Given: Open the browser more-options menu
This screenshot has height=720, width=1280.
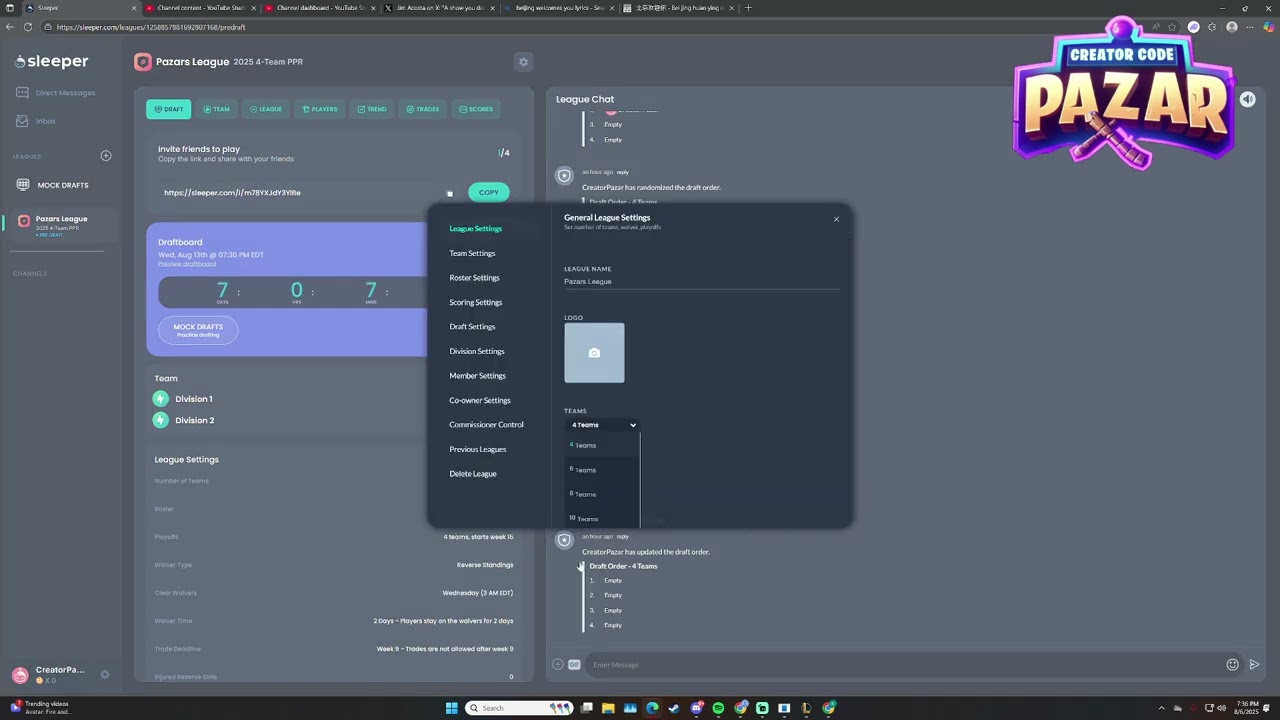Looking at the screenshot, I should 1251,27.
